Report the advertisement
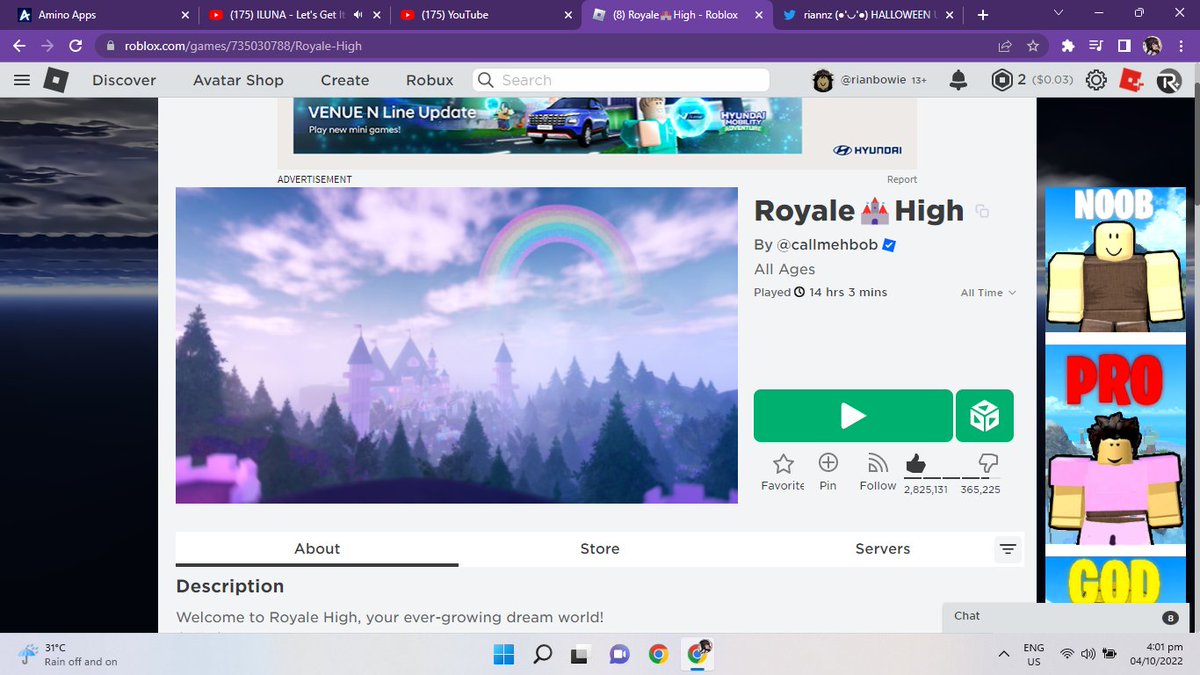 pos(902,180)
